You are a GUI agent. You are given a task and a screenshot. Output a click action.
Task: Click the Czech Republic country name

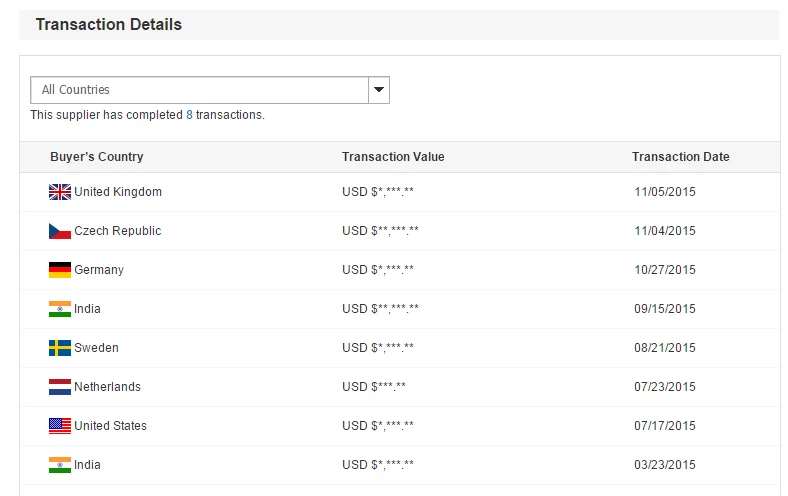[118, 231]
